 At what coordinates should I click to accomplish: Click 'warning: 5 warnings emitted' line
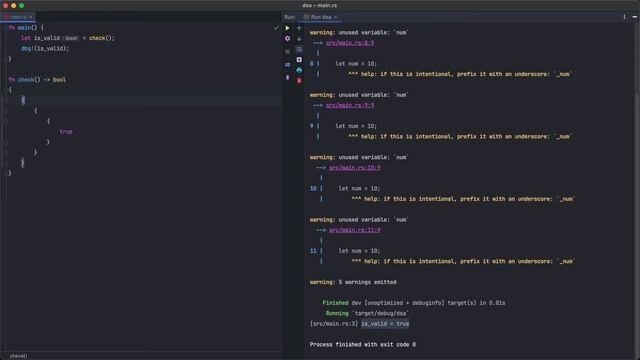point(353,282)
